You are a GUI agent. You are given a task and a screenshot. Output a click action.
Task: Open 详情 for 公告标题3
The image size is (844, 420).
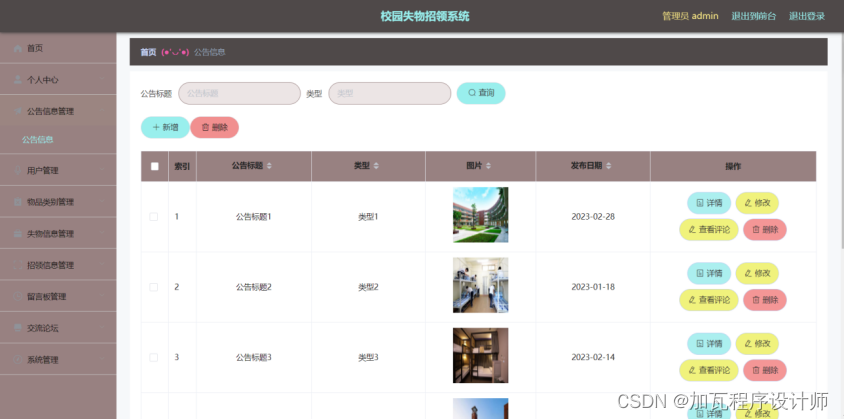click(709, 344)
